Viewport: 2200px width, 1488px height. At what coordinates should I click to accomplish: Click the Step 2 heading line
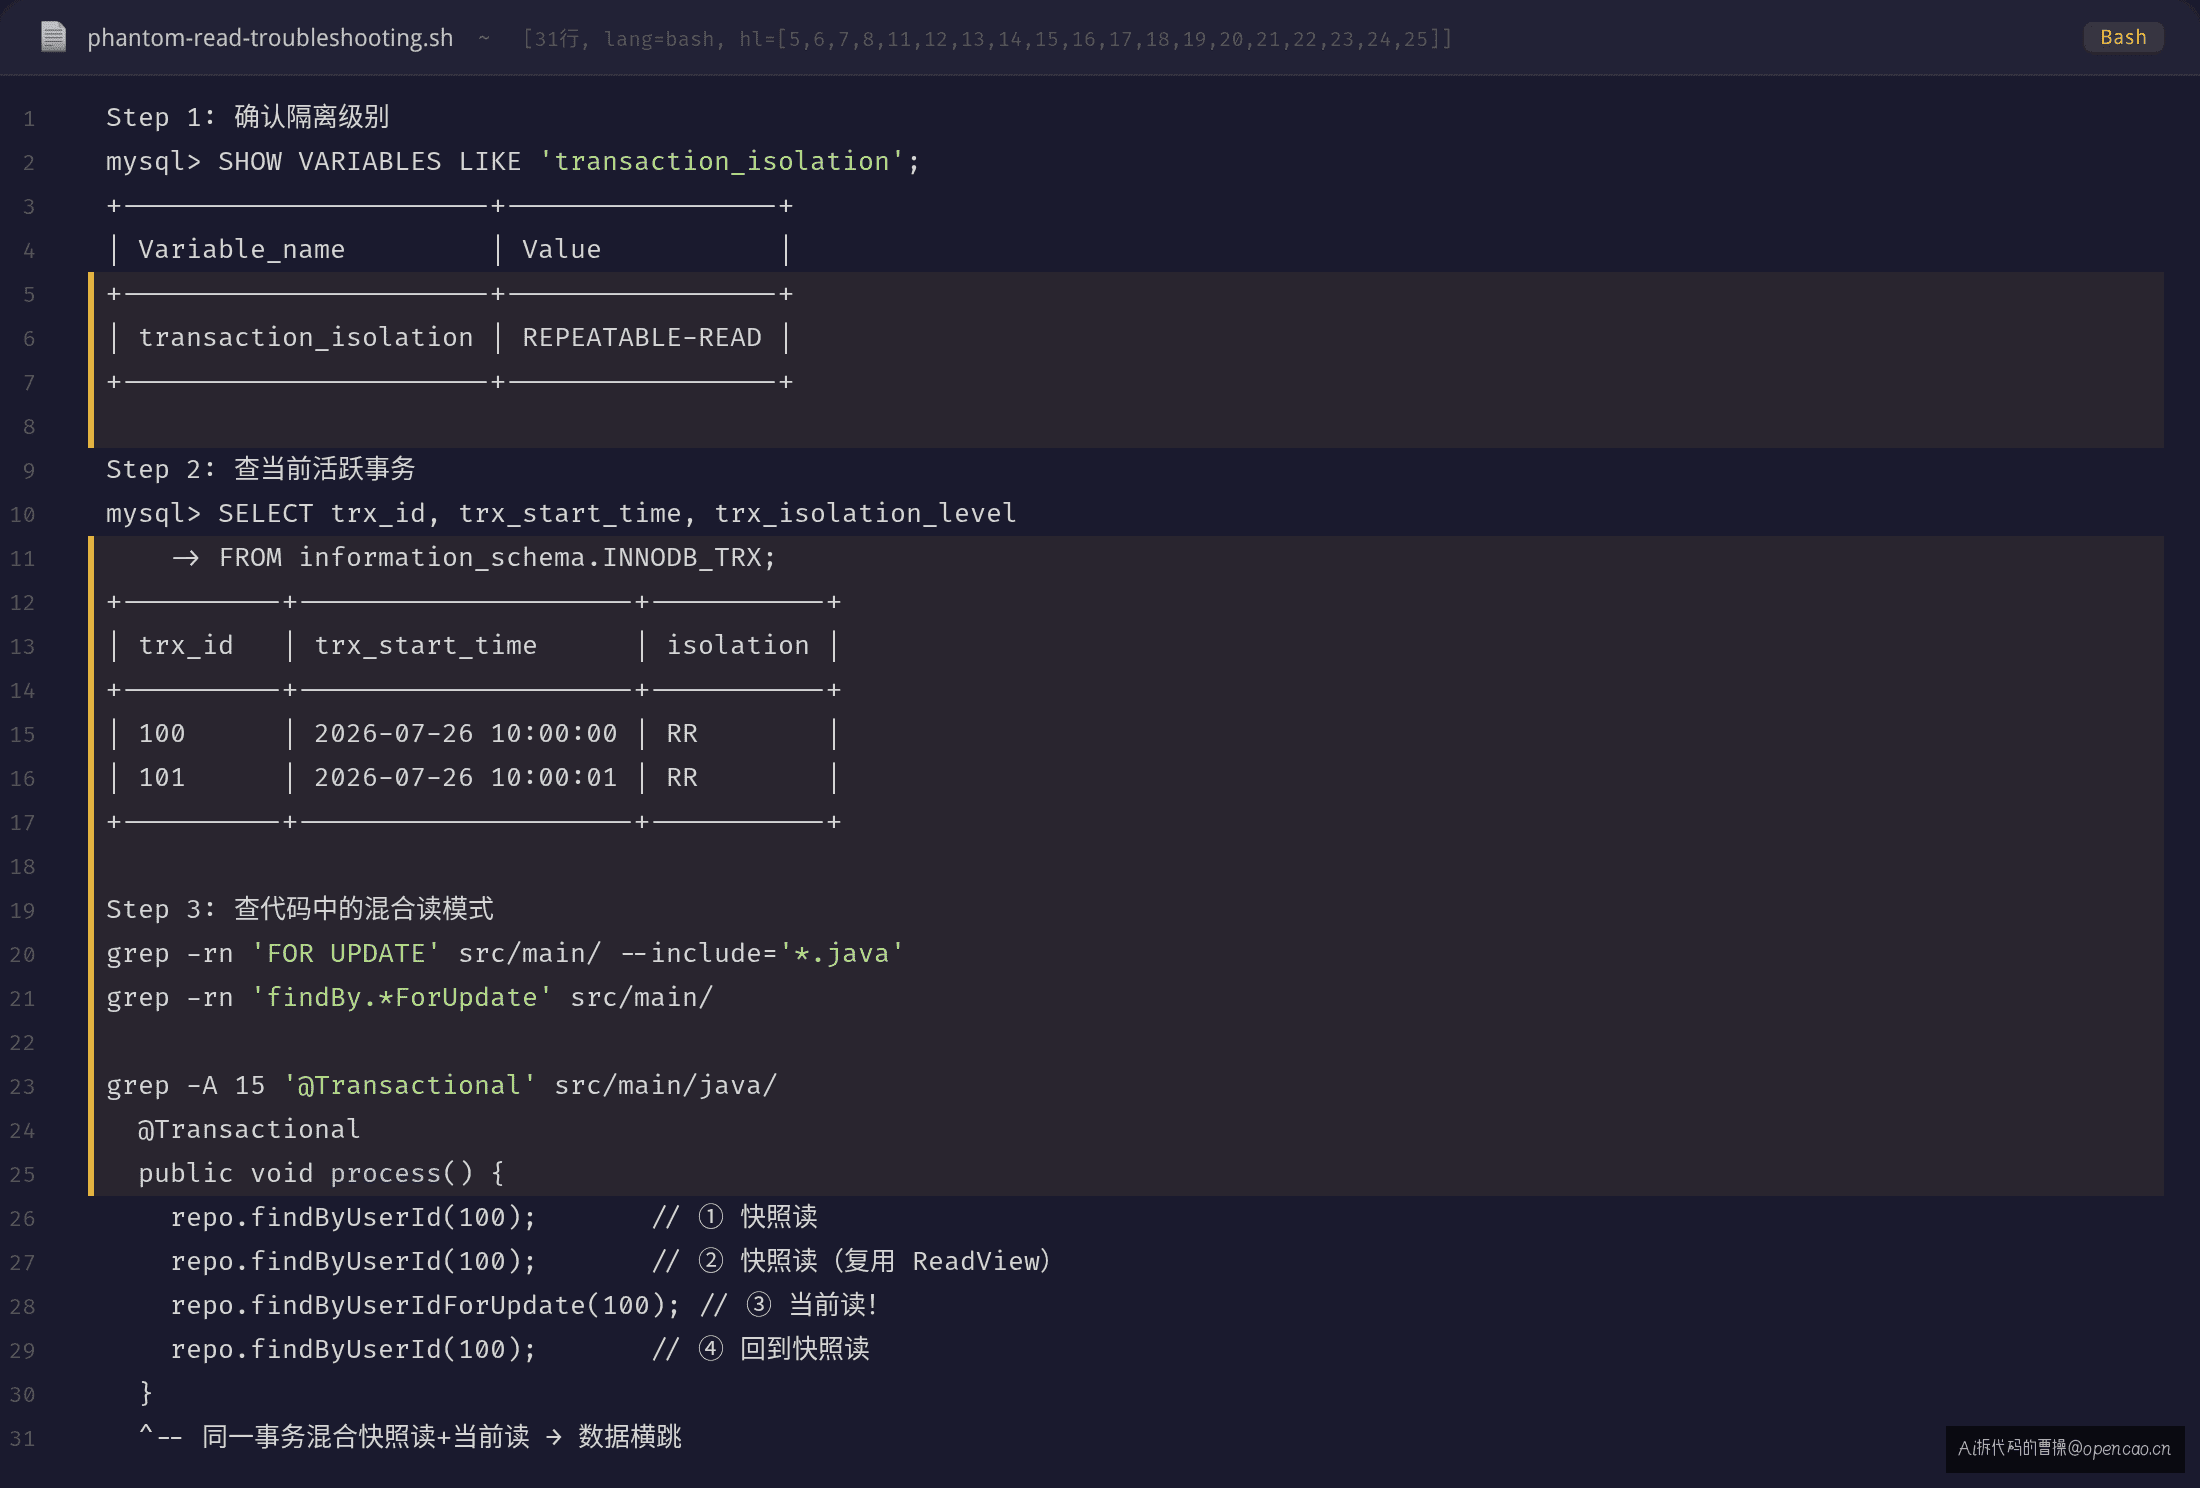coord(260,469)
